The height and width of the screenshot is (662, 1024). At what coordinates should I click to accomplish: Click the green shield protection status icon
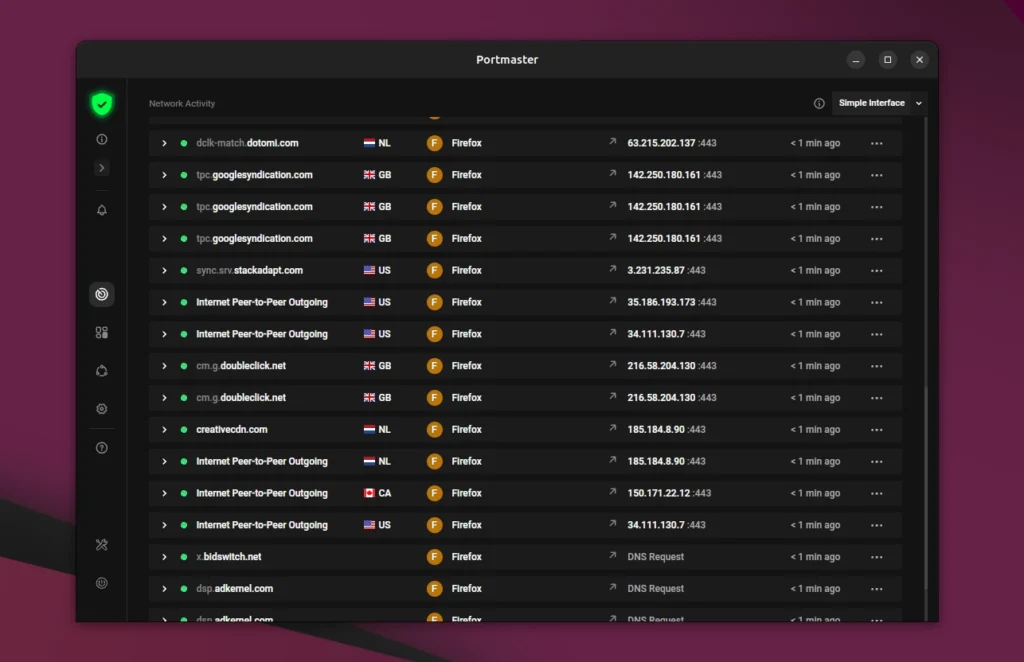pyautogui.click(x=101, y=103)
